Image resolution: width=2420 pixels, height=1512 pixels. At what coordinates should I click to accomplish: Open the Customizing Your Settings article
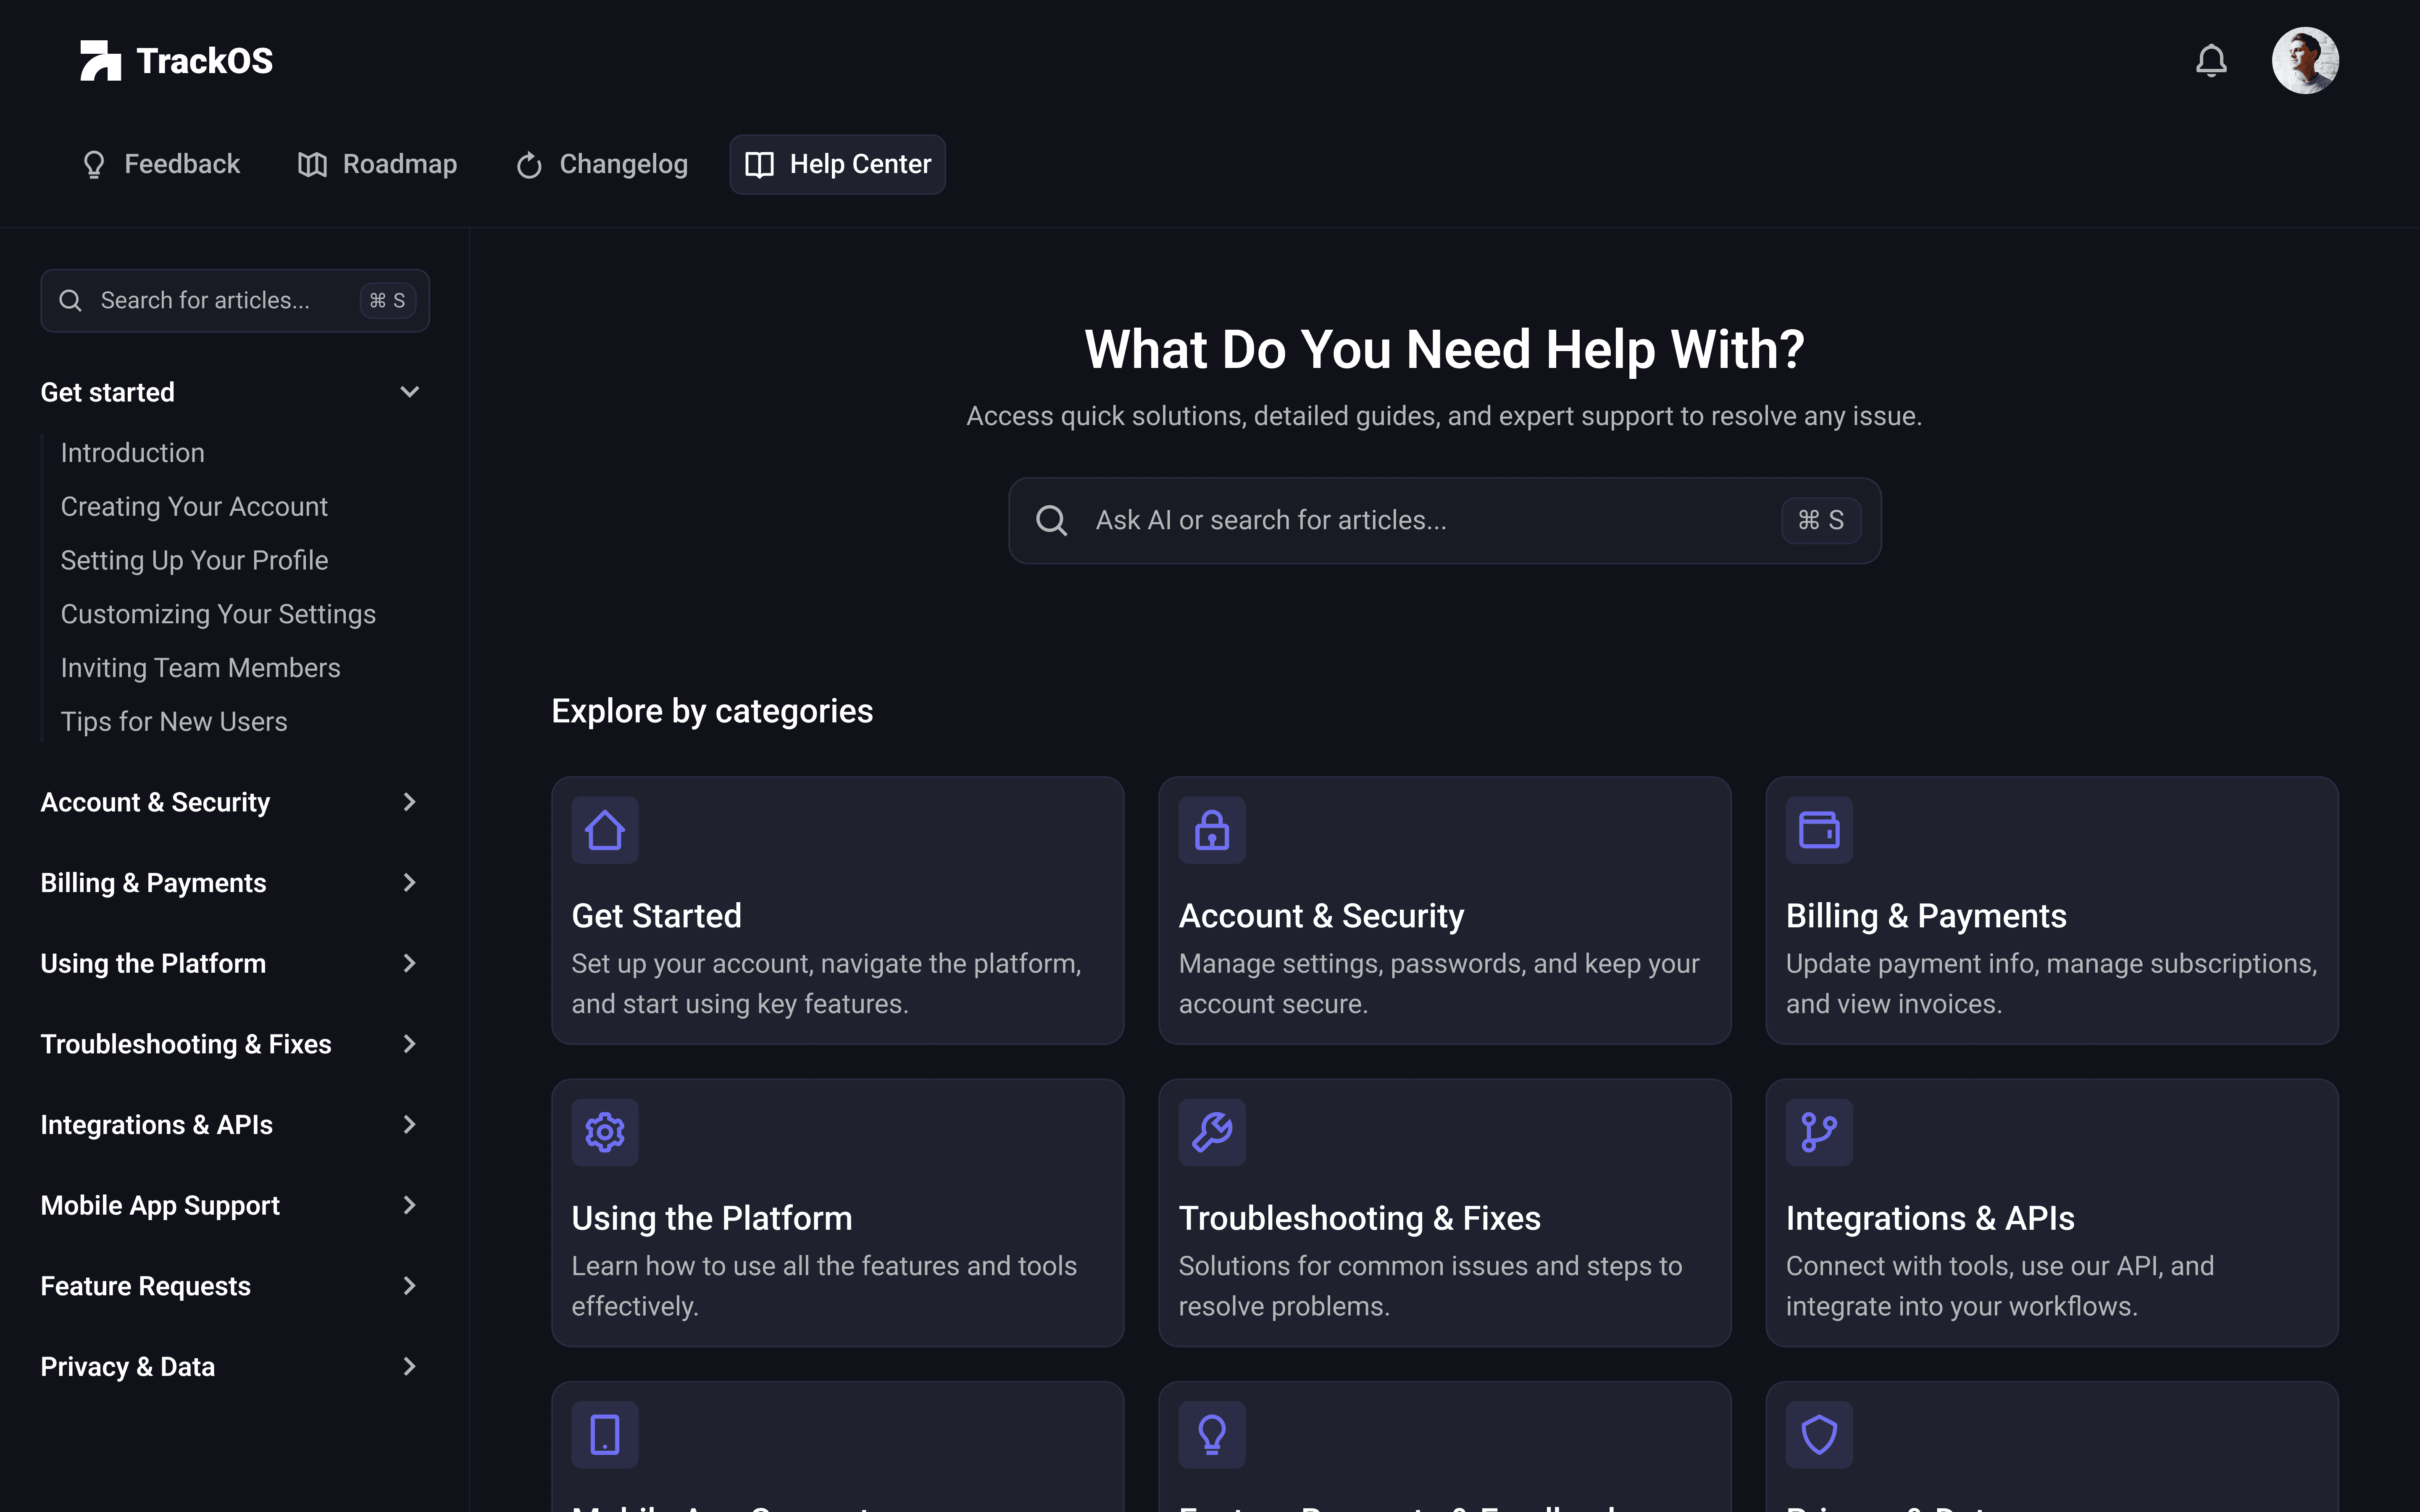[218, 614]
